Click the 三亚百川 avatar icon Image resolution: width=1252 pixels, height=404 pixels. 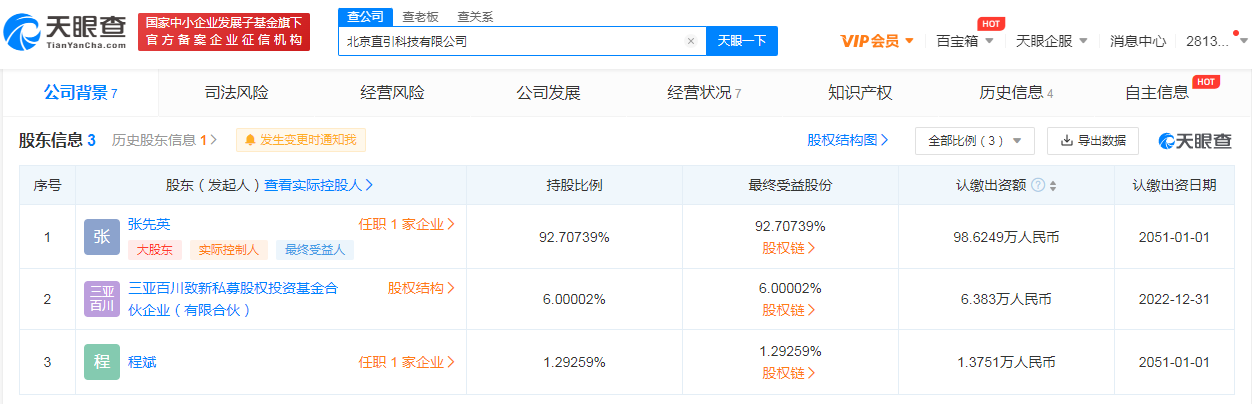[x=102, y=299]
